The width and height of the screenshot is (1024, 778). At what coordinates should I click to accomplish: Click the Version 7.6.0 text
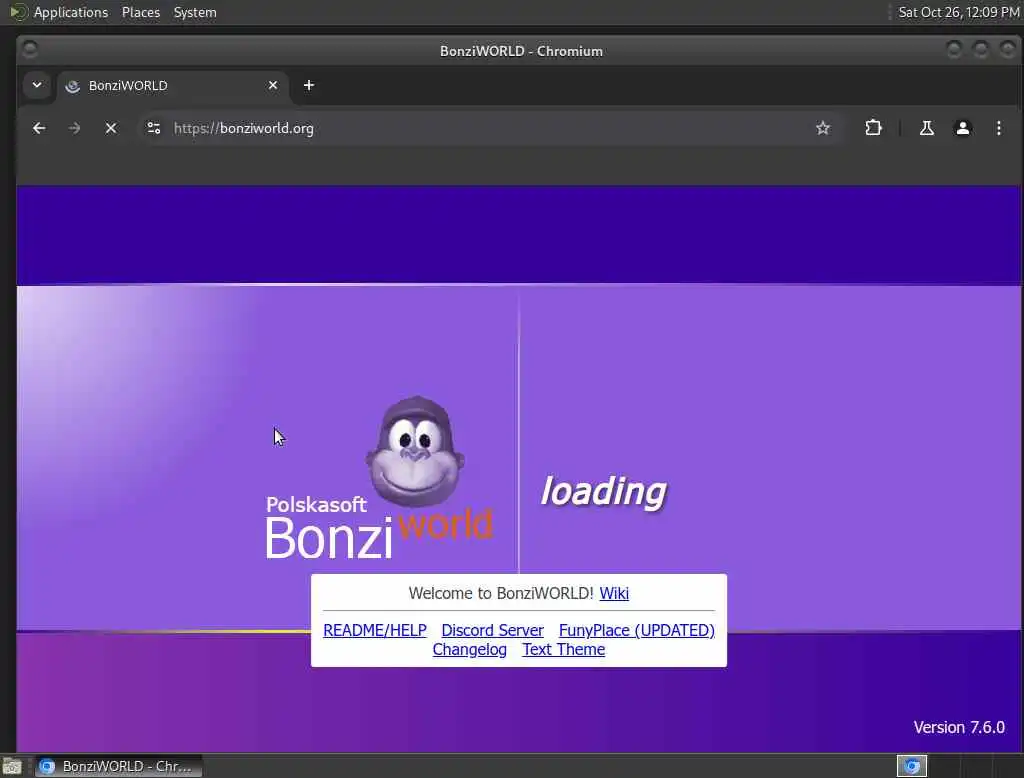coord(959,727)
